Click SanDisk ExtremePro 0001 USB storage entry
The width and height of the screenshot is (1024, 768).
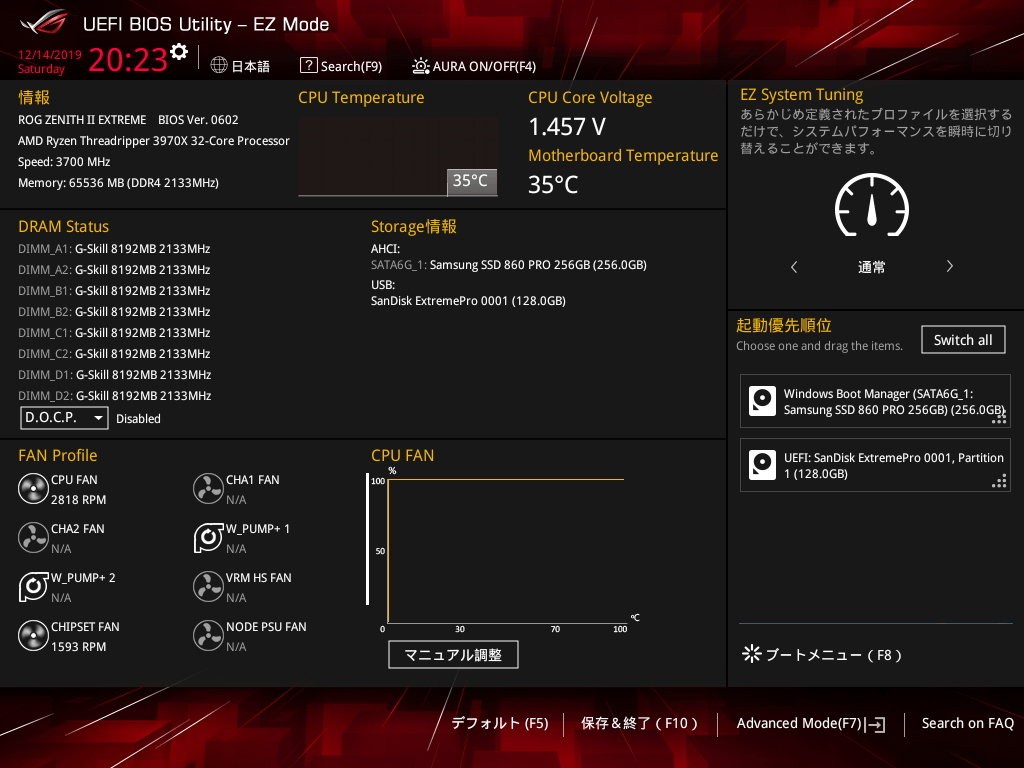coord(468,300)
